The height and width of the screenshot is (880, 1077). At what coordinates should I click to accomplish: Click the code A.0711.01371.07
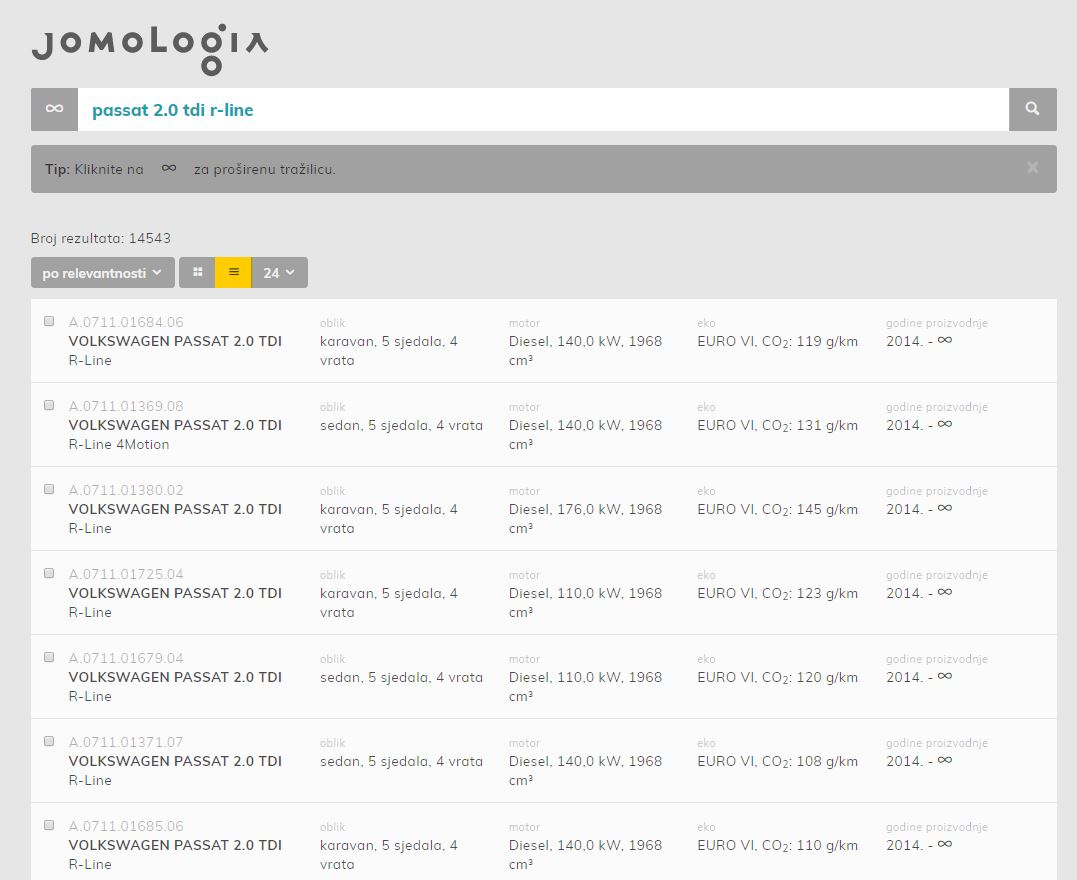[126, 742]
